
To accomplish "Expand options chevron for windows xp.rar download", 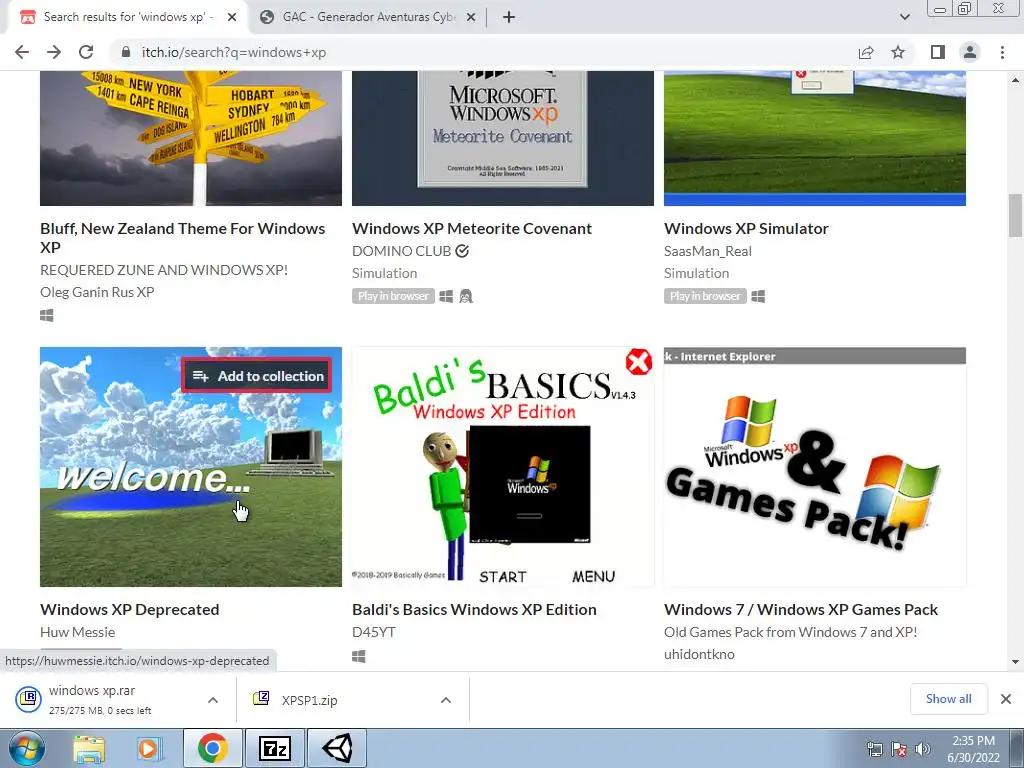I will [213, 700].
